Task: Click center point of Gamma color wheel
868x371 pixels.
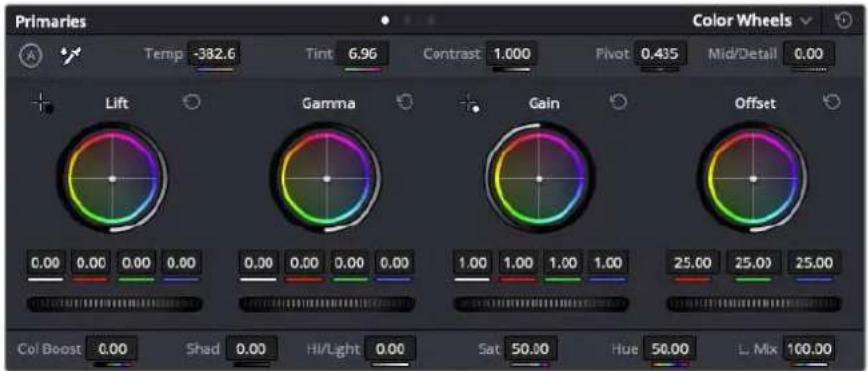Action: tap(327, 179)
